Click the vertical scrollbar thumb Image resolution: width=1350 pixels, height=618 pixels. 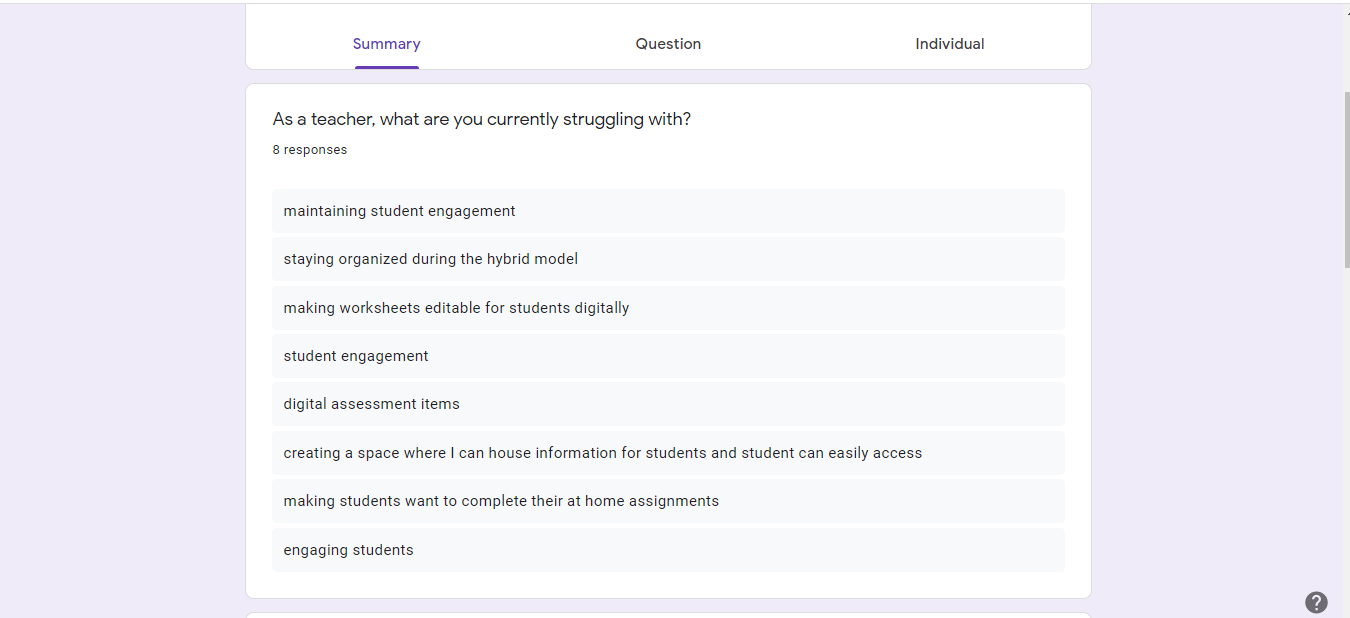tap(1346, 180)
